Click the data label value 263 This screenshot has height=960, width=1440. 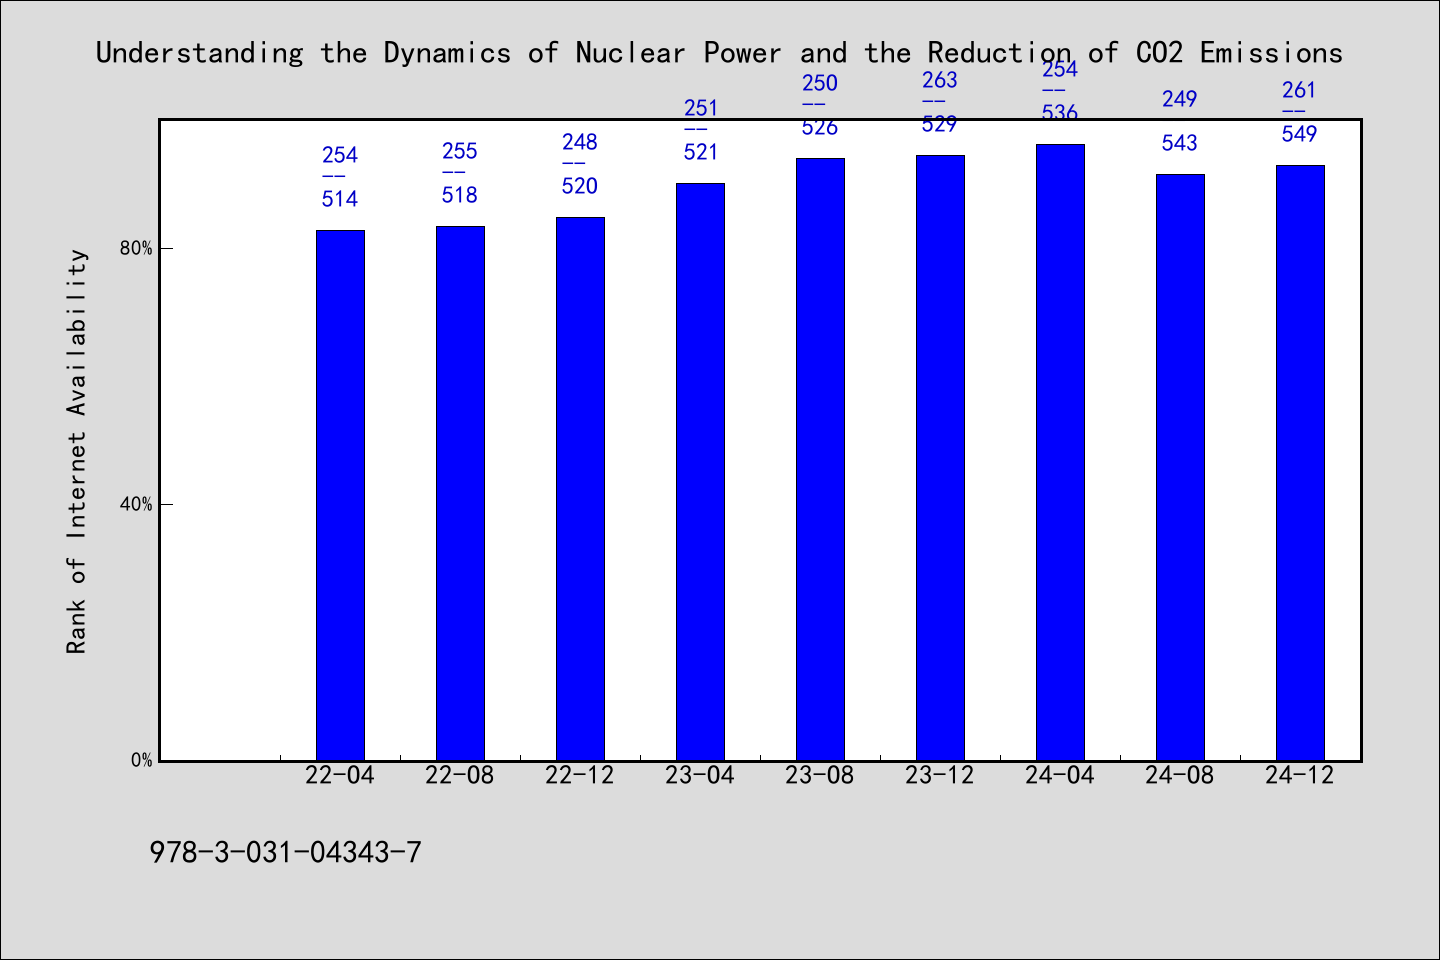[x=940, y=80]
